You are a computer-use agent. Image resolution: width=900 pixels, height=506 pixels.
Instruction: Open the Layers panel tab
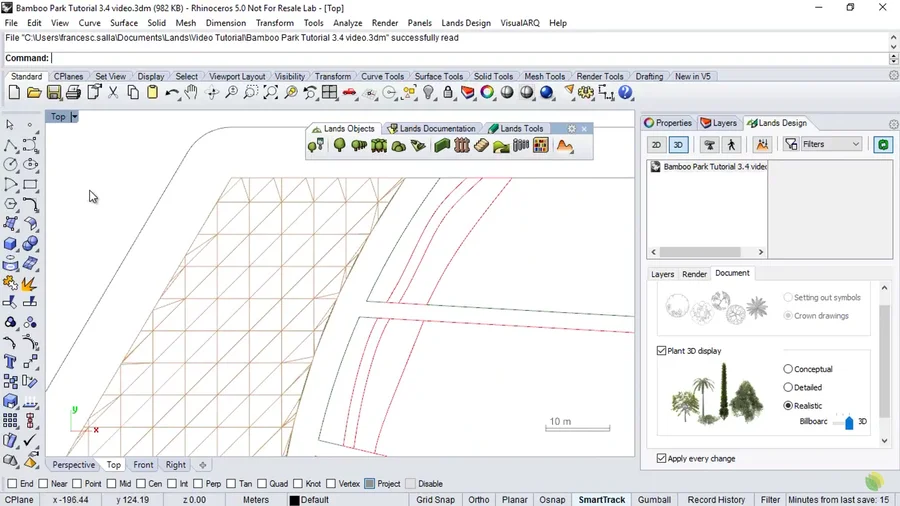coord(719,123)
